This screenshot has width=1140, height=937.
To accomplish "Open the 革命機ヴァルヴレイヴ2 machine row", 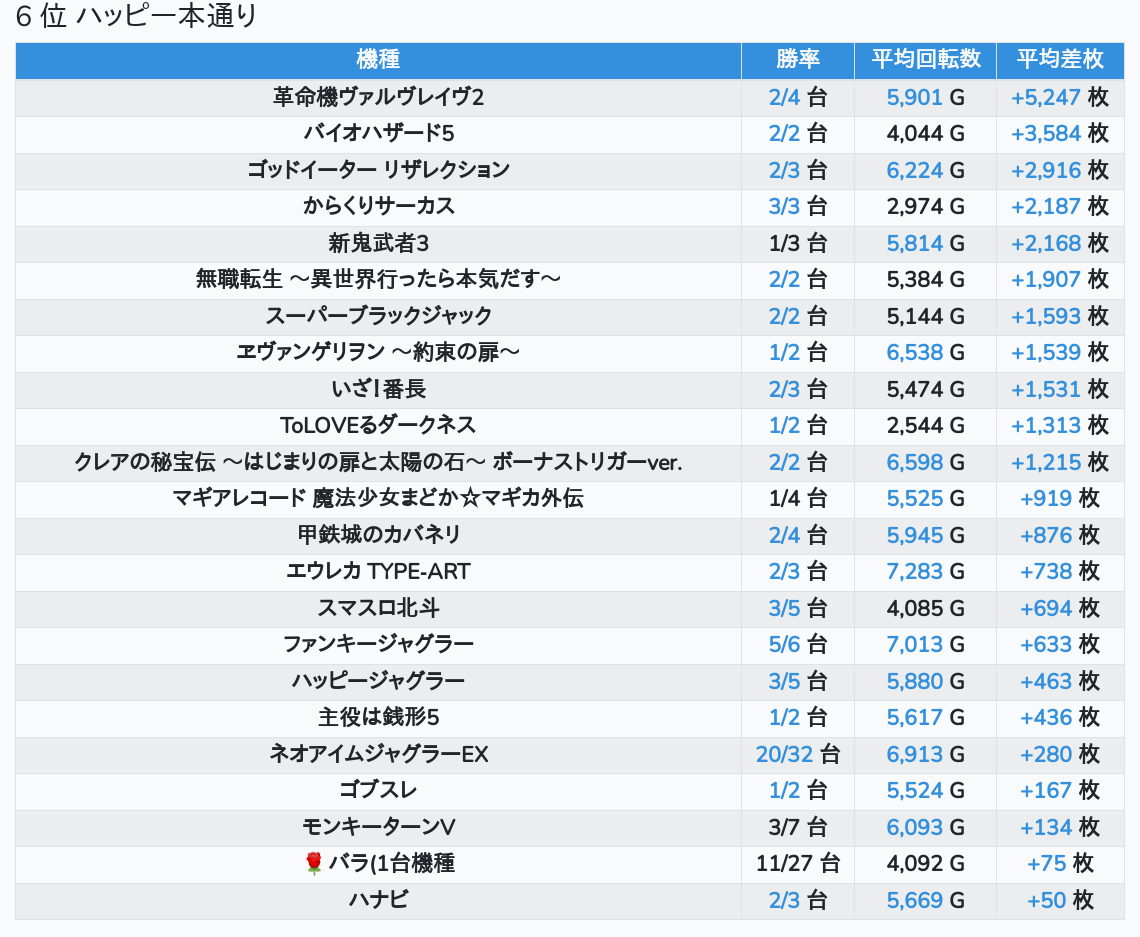I will [378, 97].
